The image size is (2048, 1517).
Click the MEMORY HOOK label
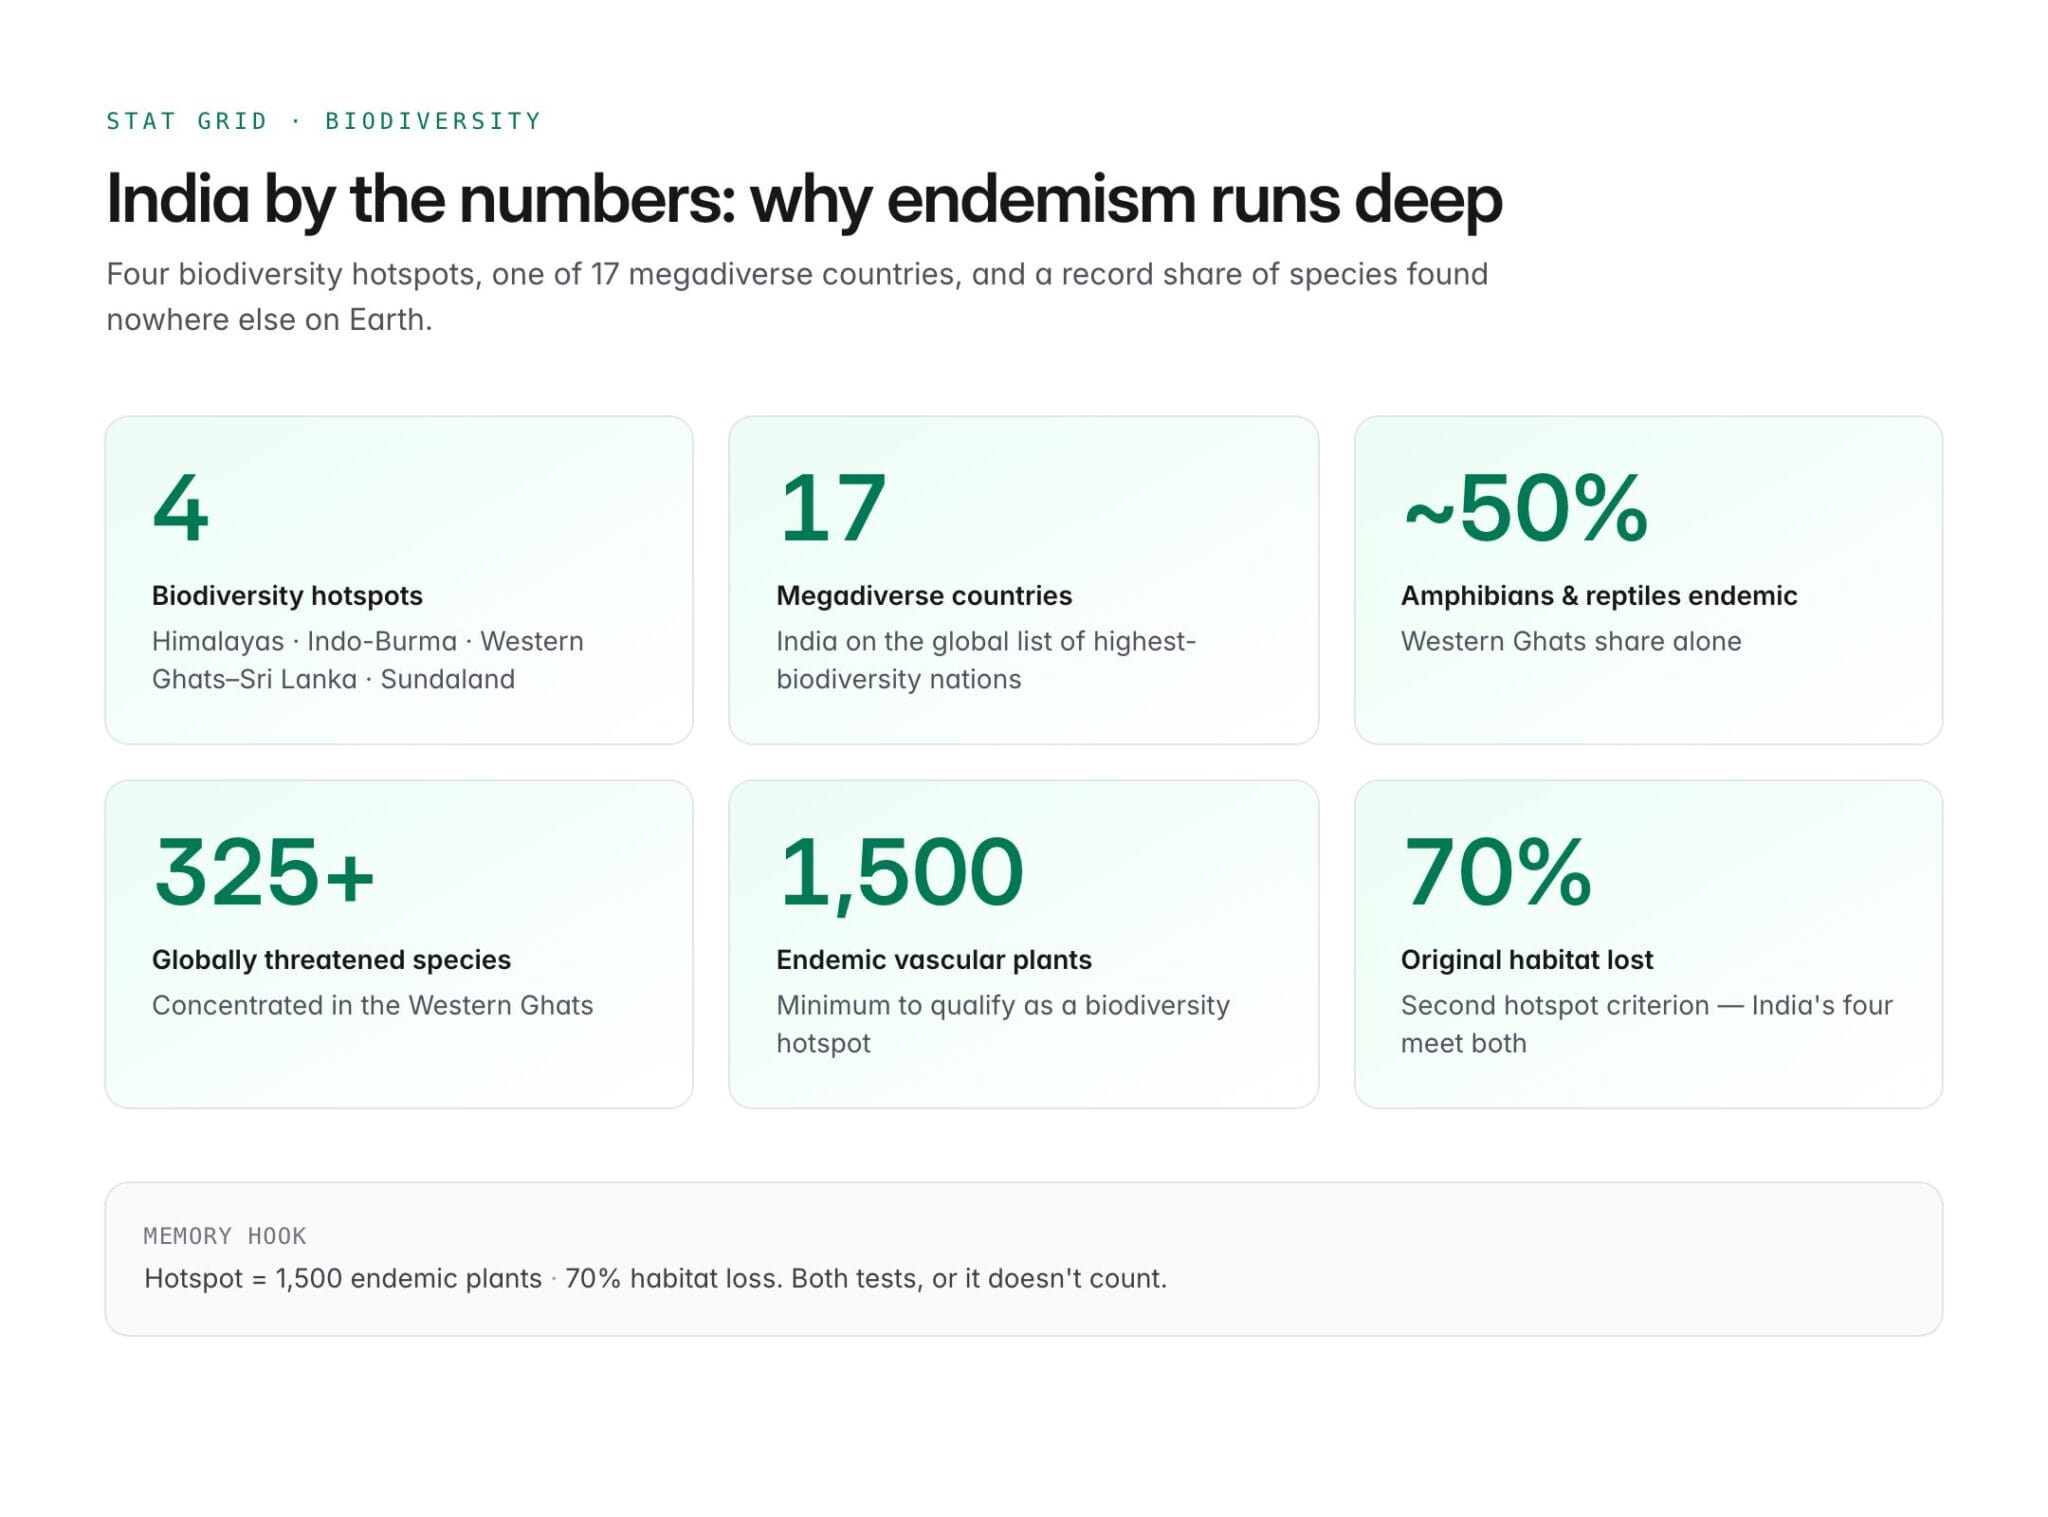pos(225,1236)
